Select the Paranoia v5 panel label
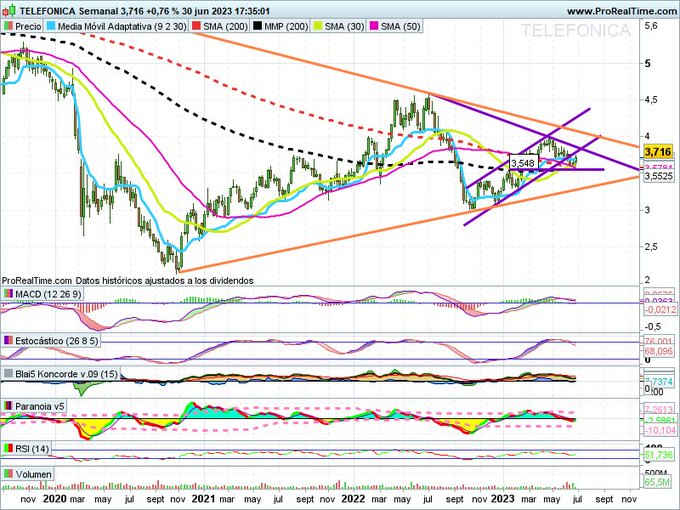 40,406
